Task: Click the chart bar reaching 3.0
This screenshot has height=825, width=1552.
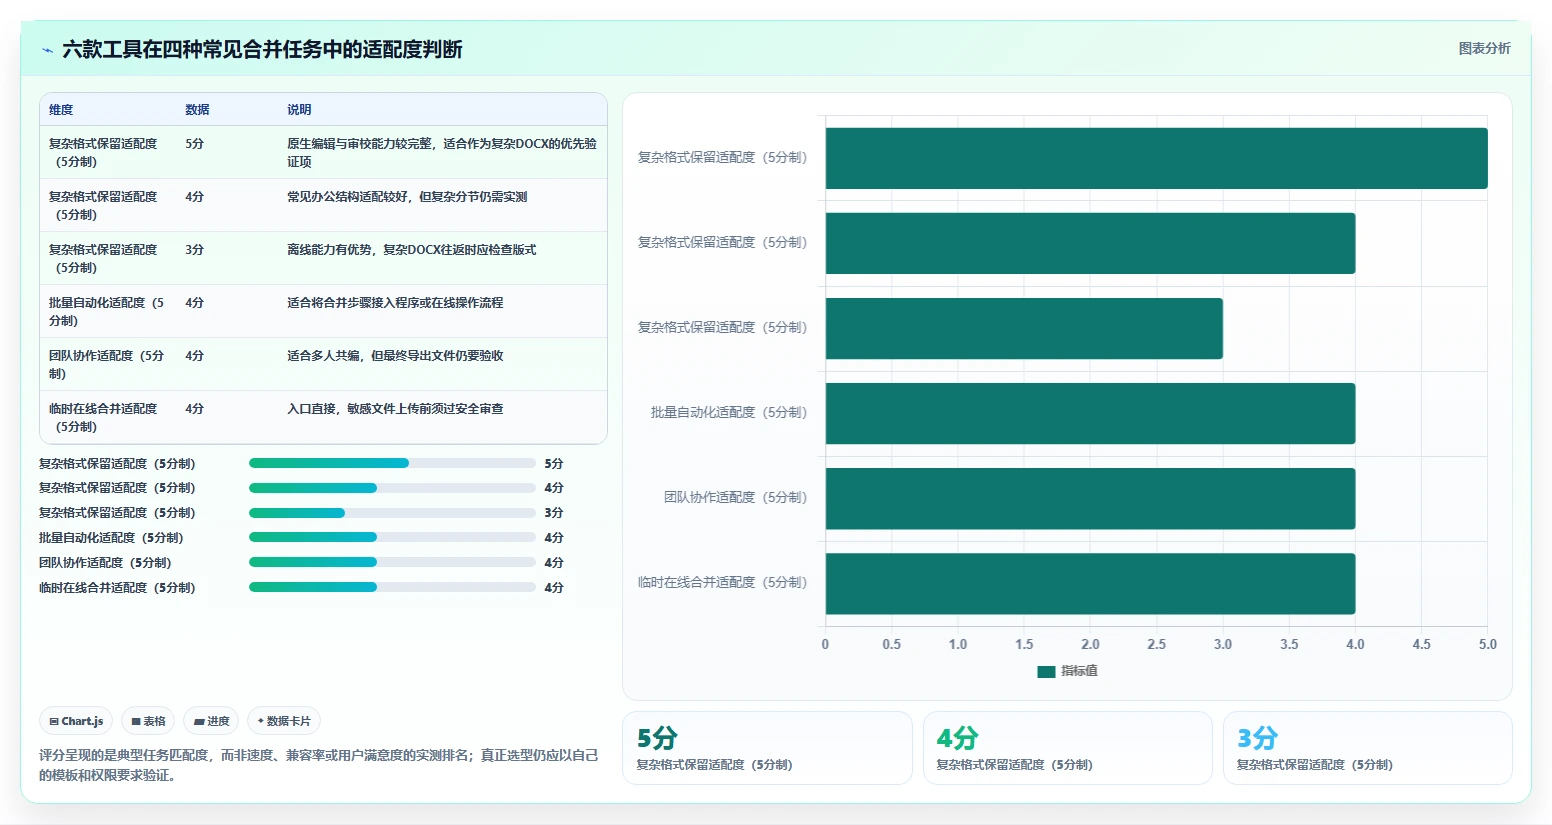Action: pyautogui.click(x=1024, y=328)
